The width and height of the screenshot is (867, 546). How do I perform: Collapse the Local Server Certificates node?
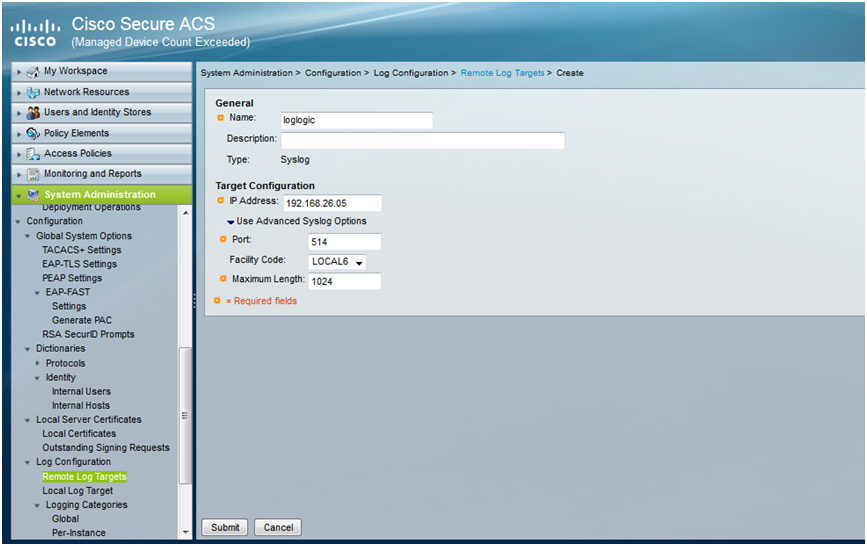[x=28, y=420]
